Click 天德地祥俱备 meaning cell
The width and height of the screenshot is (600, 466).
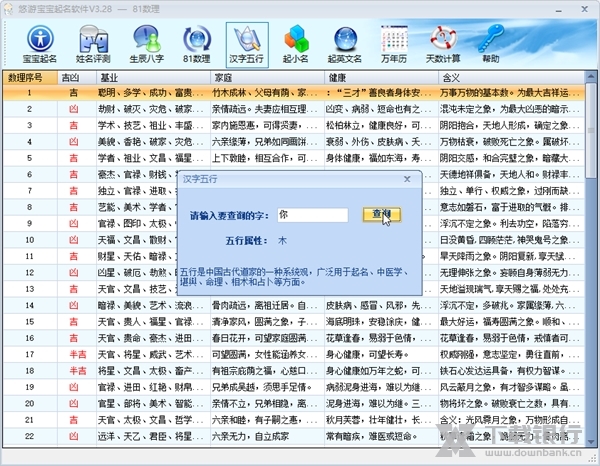(510, 175)
